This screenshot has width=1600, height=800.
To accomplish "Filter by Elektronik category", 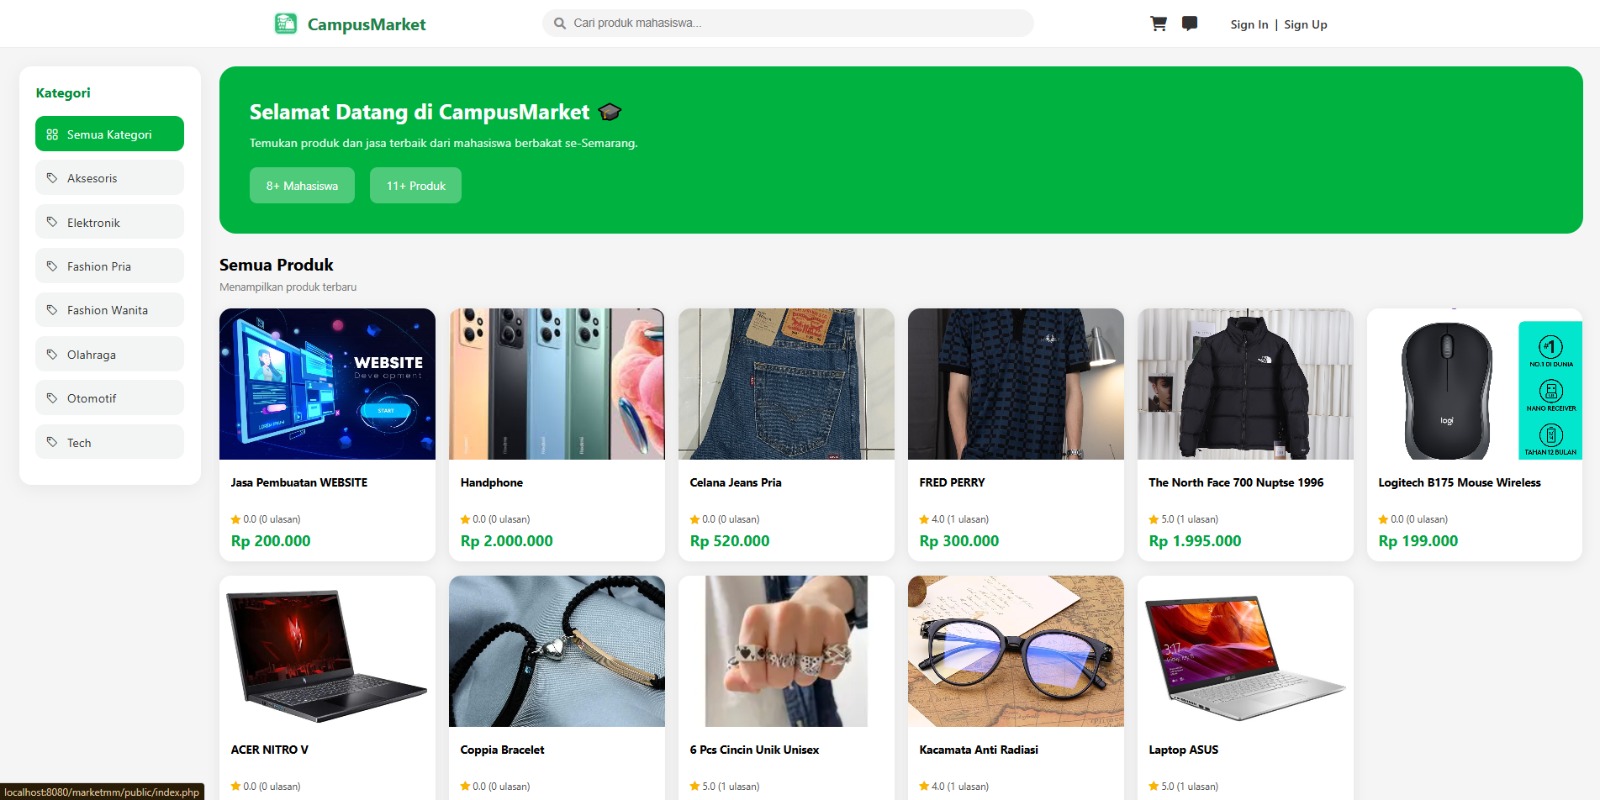I will [x=110, y=222].
